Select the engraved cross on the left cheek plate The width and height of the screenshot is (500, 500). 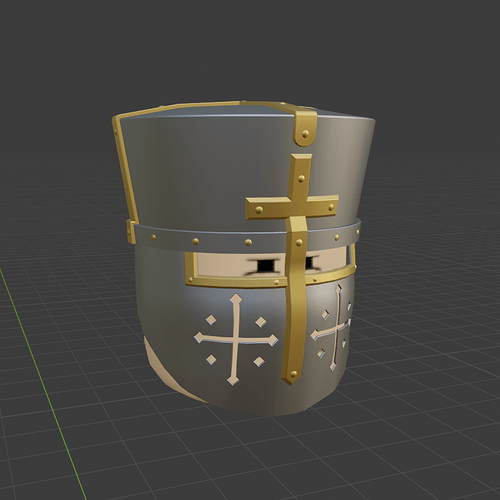[236, 339]
